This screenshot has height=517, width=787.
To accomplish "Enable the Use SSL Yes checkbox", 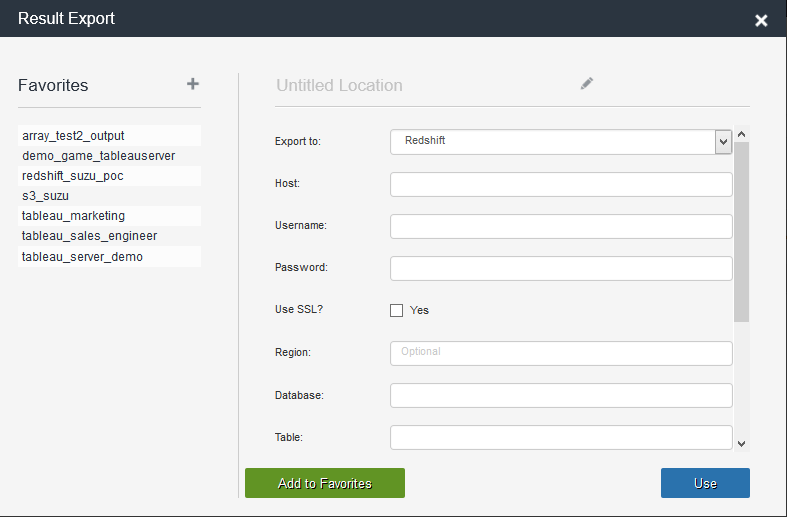I will point(397,310).
